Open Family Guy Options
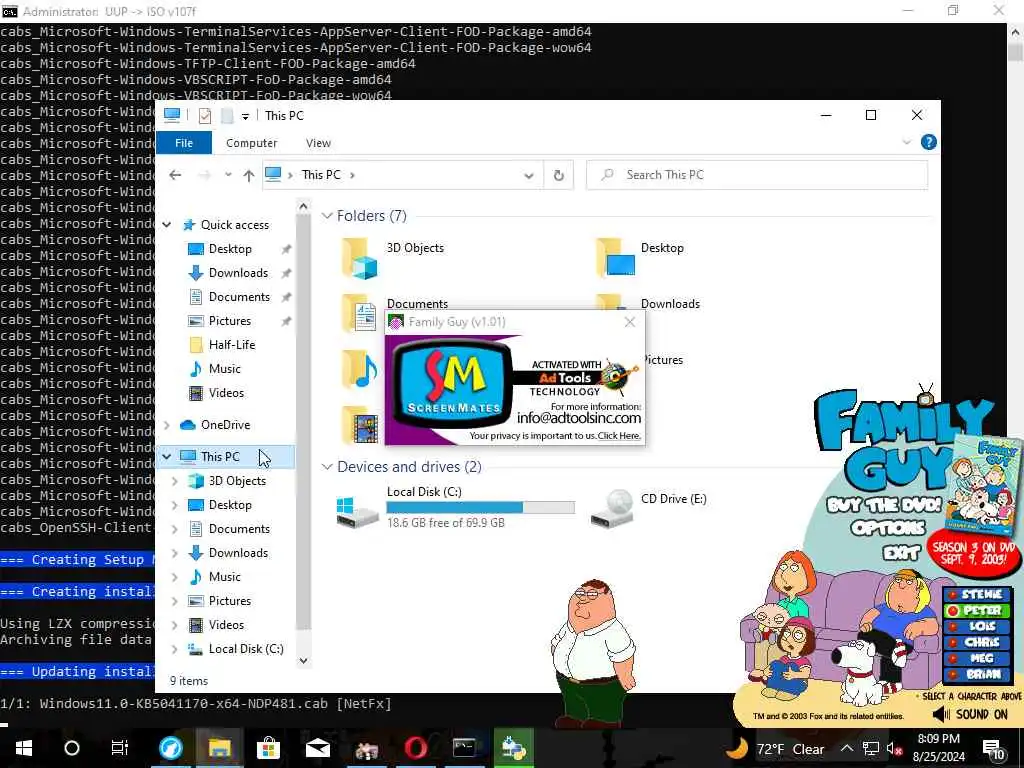This screenshot has width=1024, height=768. [888, 528]
